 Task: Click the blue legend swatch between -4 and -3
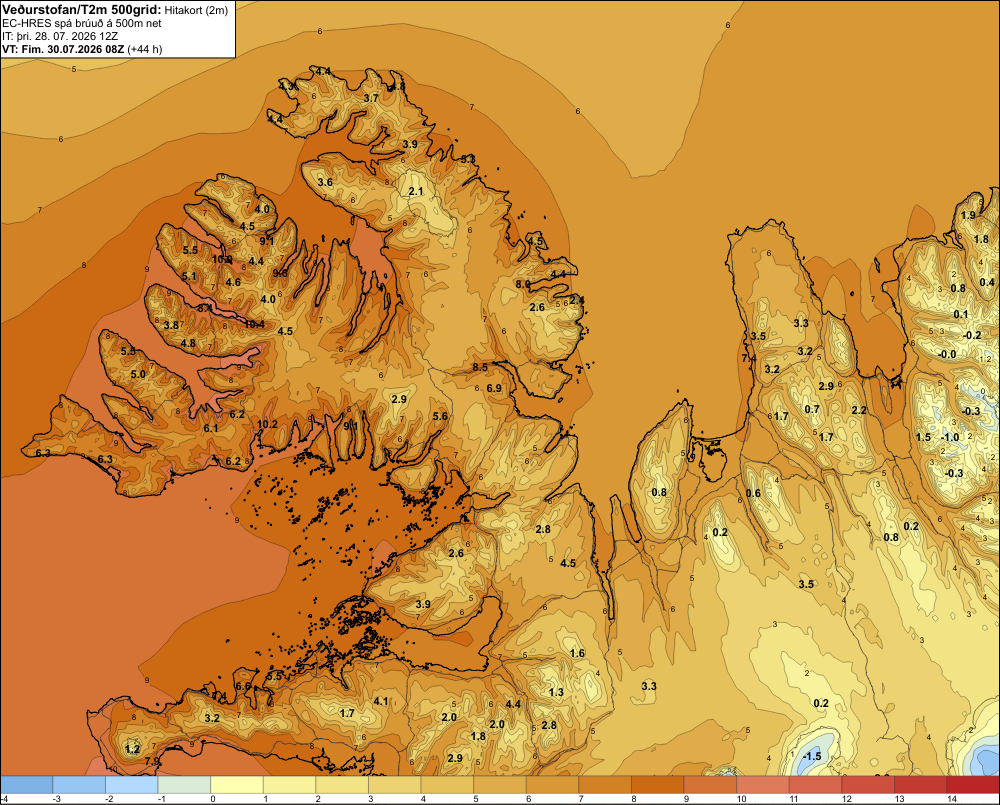pos(27,785)
